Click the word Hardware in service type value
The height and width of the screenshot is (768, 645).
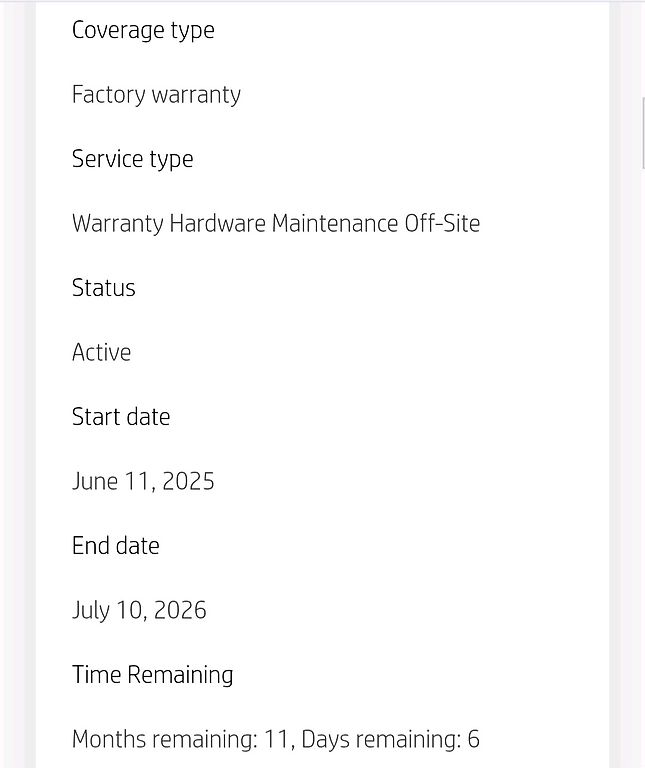[x=217, y=224]
